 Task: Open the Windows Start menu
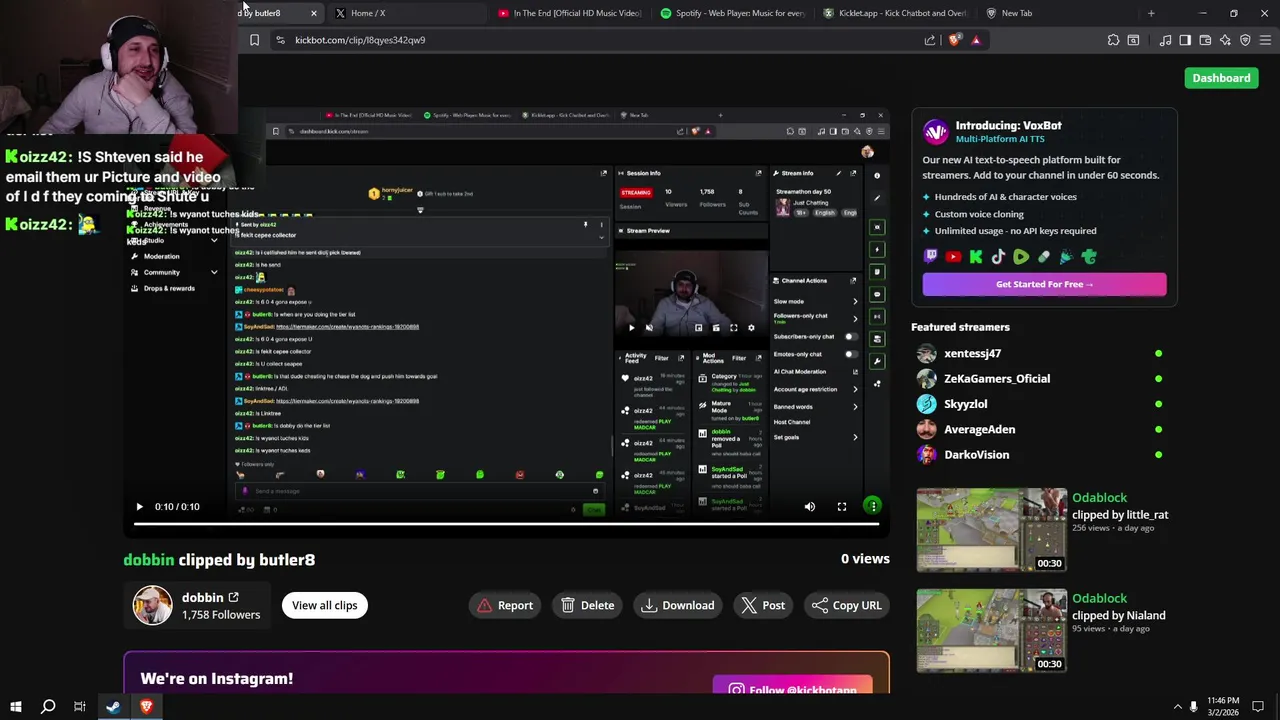click(x=16, y=706)
